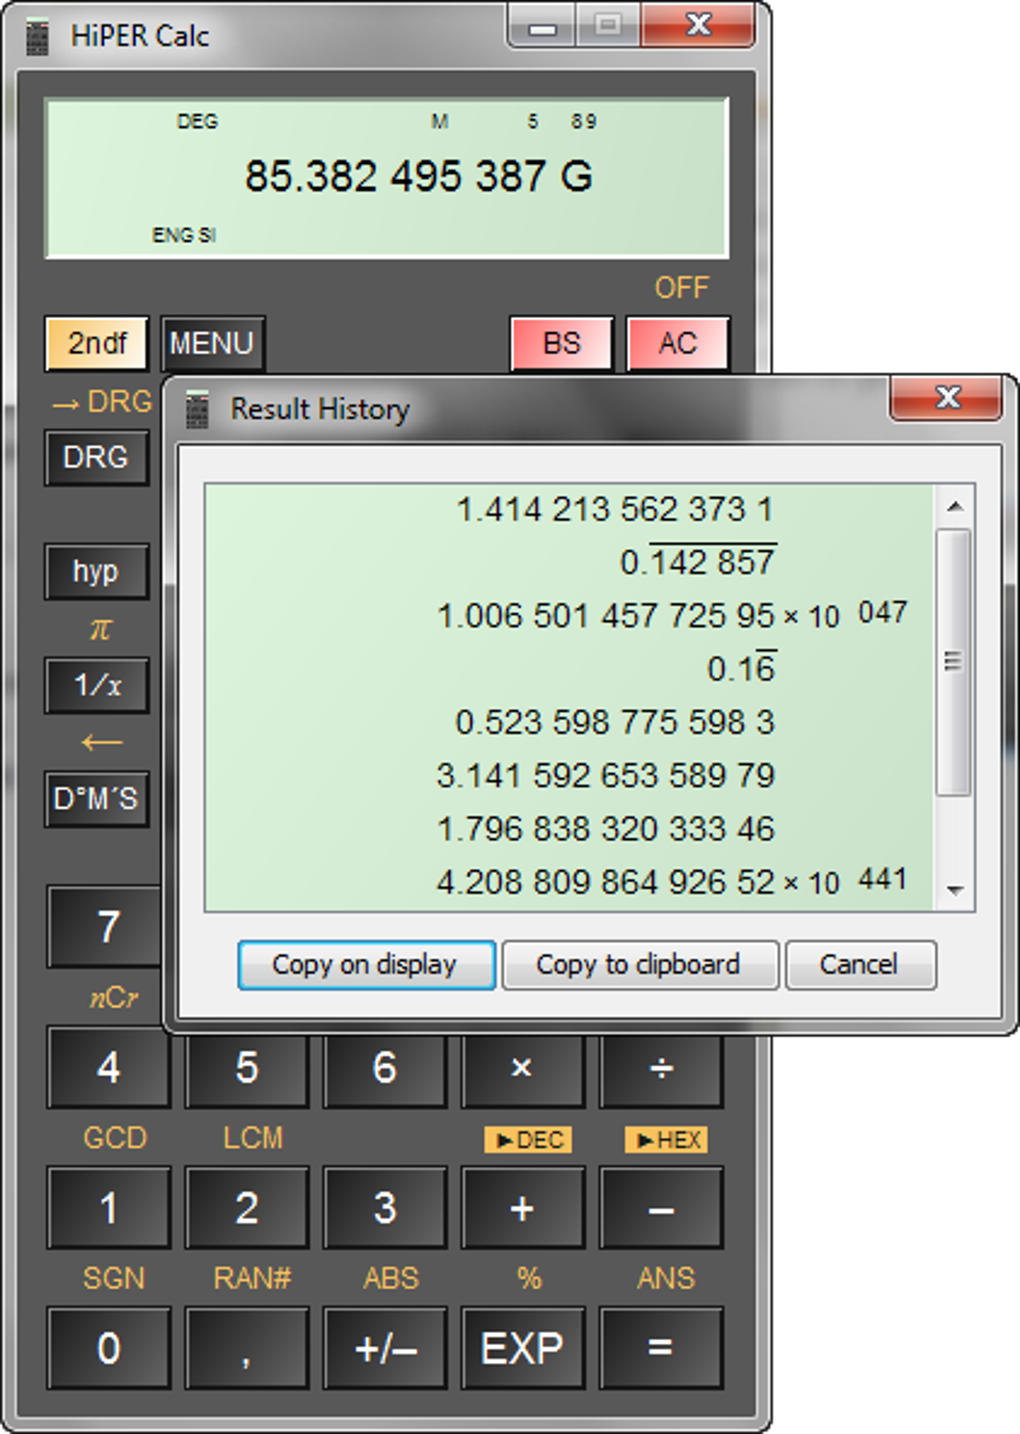The width and height of the screenshot is (1020, 1434).
Task: Toggle the 2ndf second function key
Action: (x=97, y=343)
